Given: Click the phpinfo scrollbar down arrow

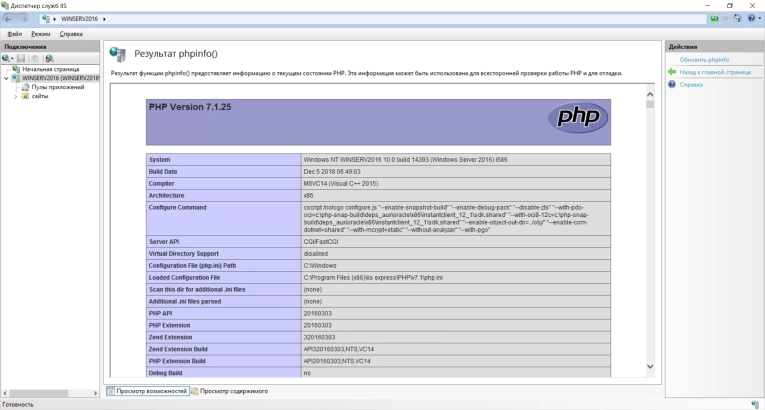Looking at the screenshot, I should pyautogui.click(x=650, y=367).
